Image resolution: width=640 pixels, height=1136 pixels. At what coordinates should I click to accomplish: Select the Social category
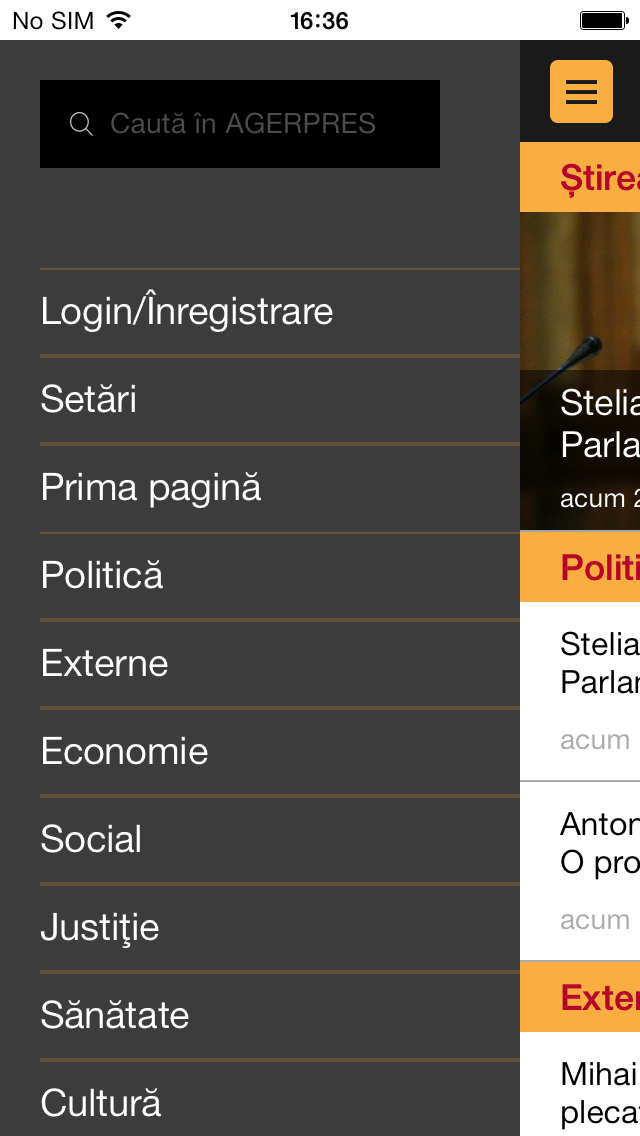click(280, 840)
